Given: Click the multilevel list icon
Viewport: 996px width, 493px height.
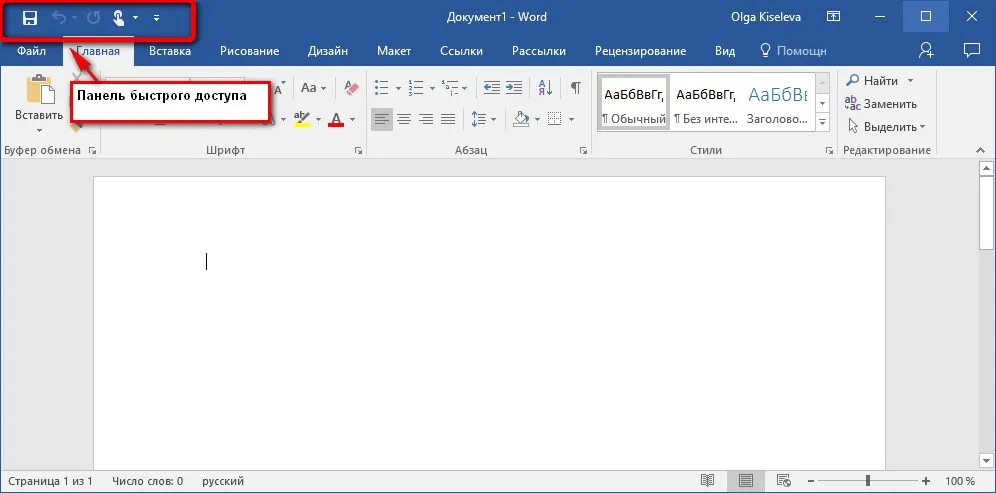Looking at the screenshot, I should tap(450, 88).
